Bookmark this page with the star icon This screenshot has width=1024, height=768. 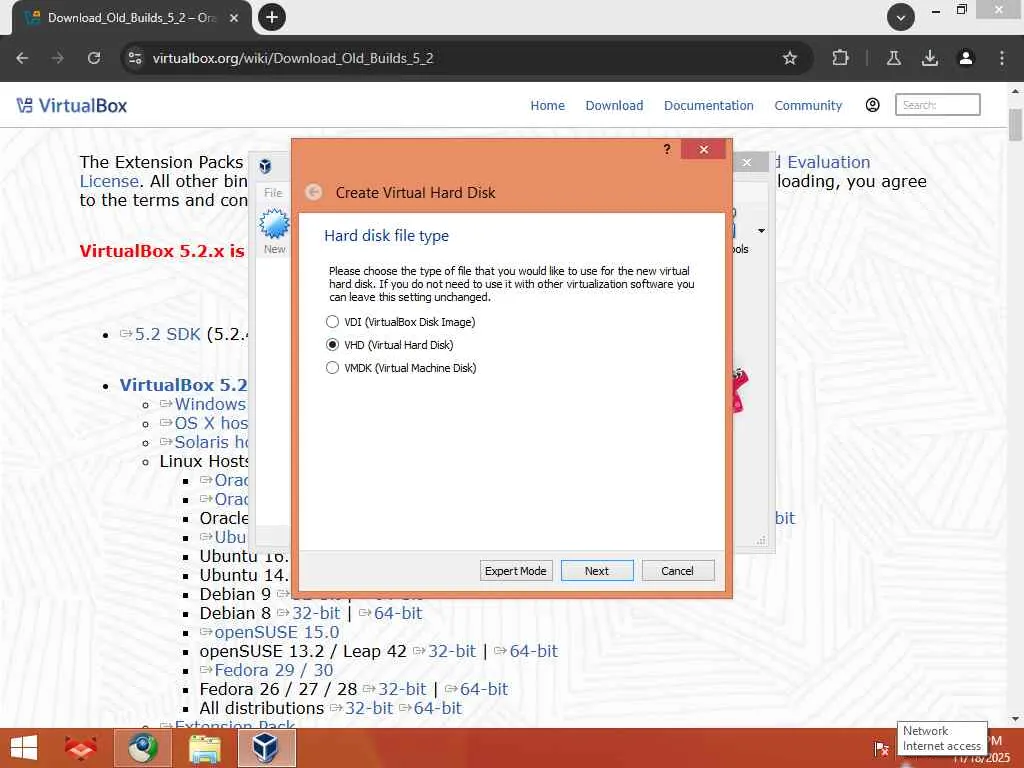[790, 58]
